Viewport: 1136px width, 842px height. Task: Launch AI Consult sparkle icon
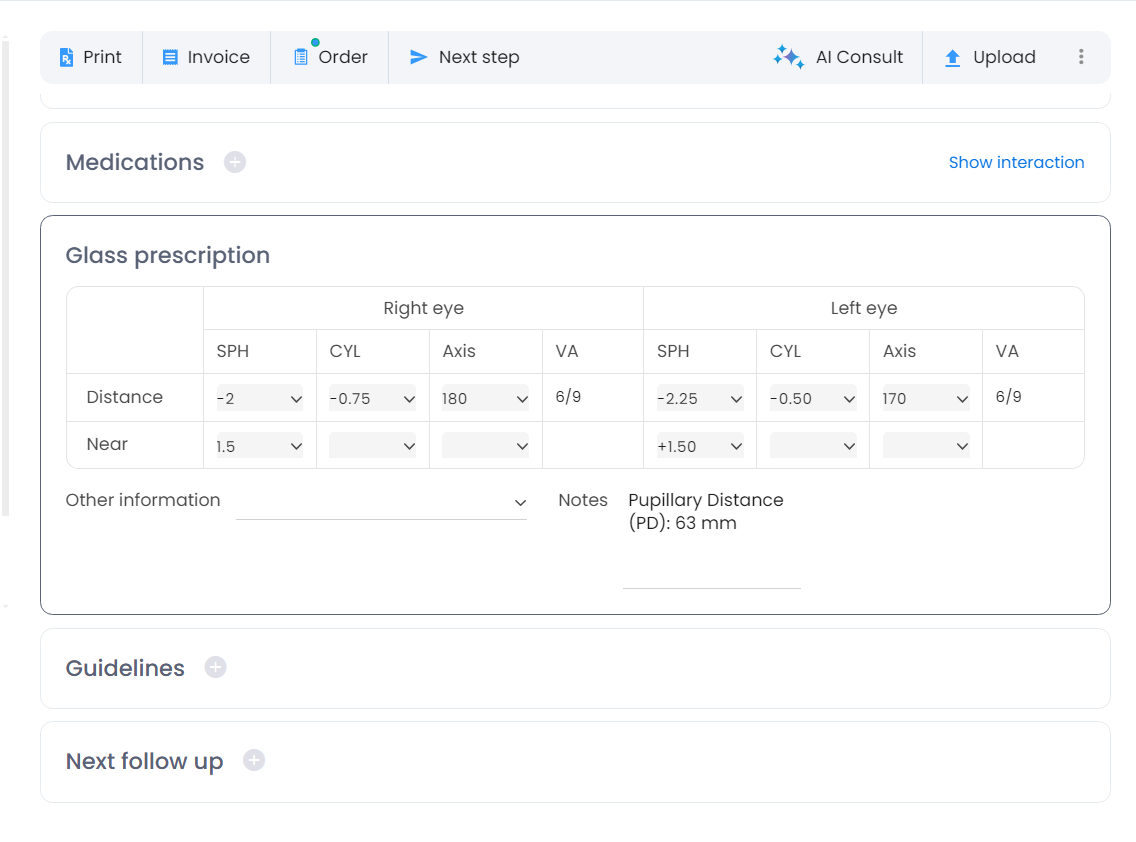click(x=788, y=58)
